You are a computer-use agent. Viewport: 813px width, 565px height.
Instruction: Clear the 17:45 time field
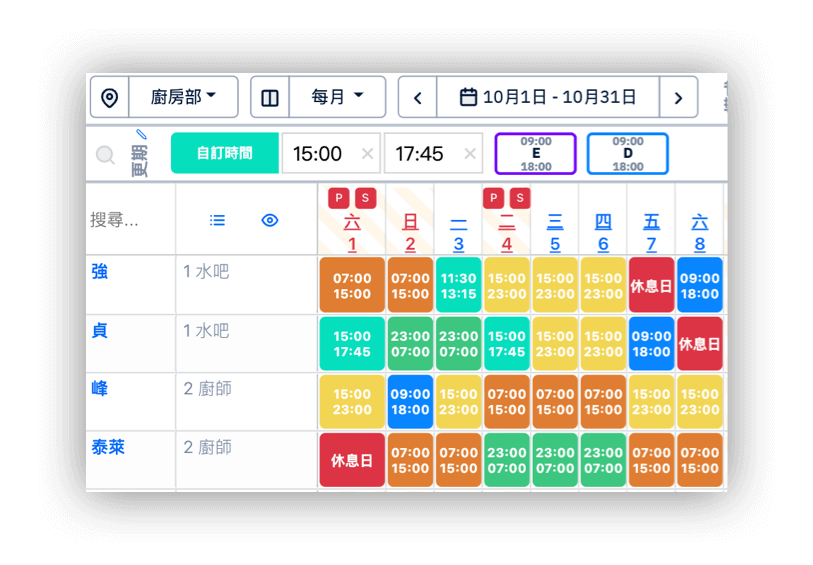click(x=470, y=153)
